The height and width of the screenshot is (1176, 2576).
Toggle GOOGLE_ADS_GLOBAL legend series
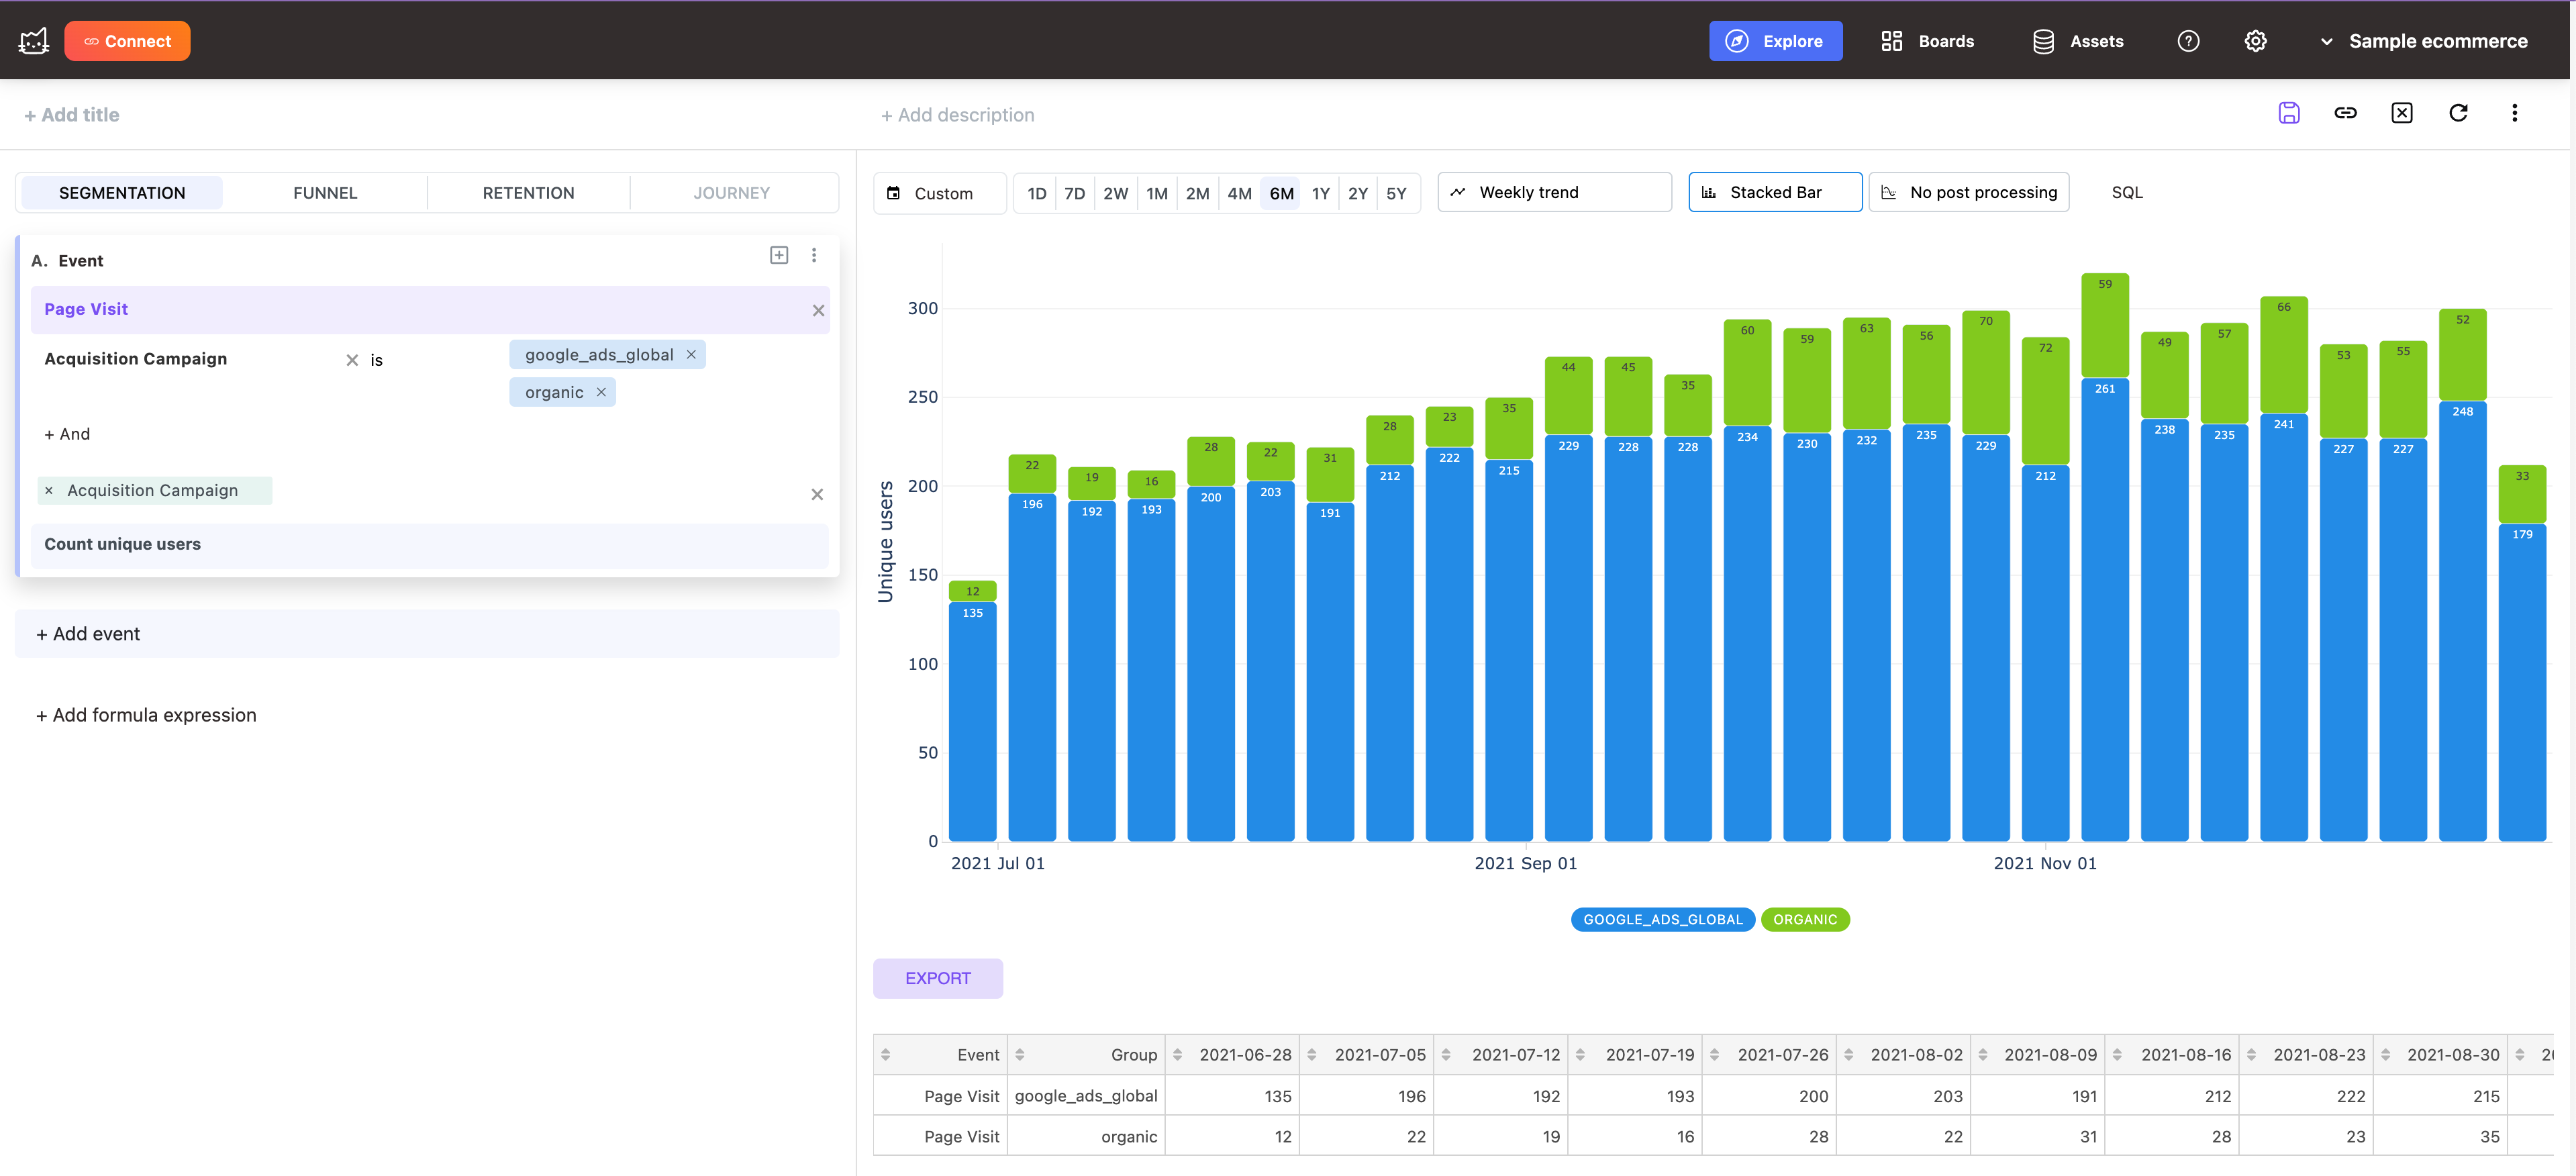tap(1662, 919)
